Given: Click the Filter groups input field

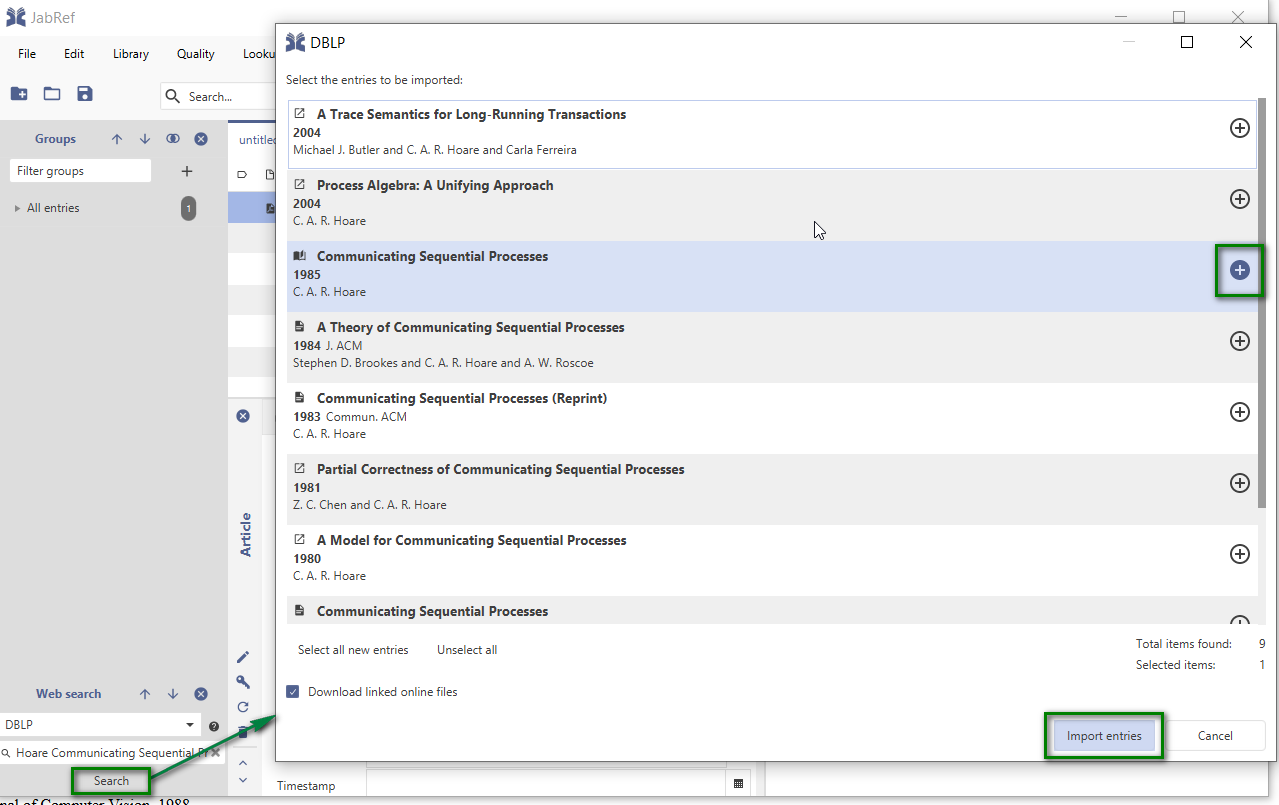Looking at the screenshot, I should coord(80,171).
